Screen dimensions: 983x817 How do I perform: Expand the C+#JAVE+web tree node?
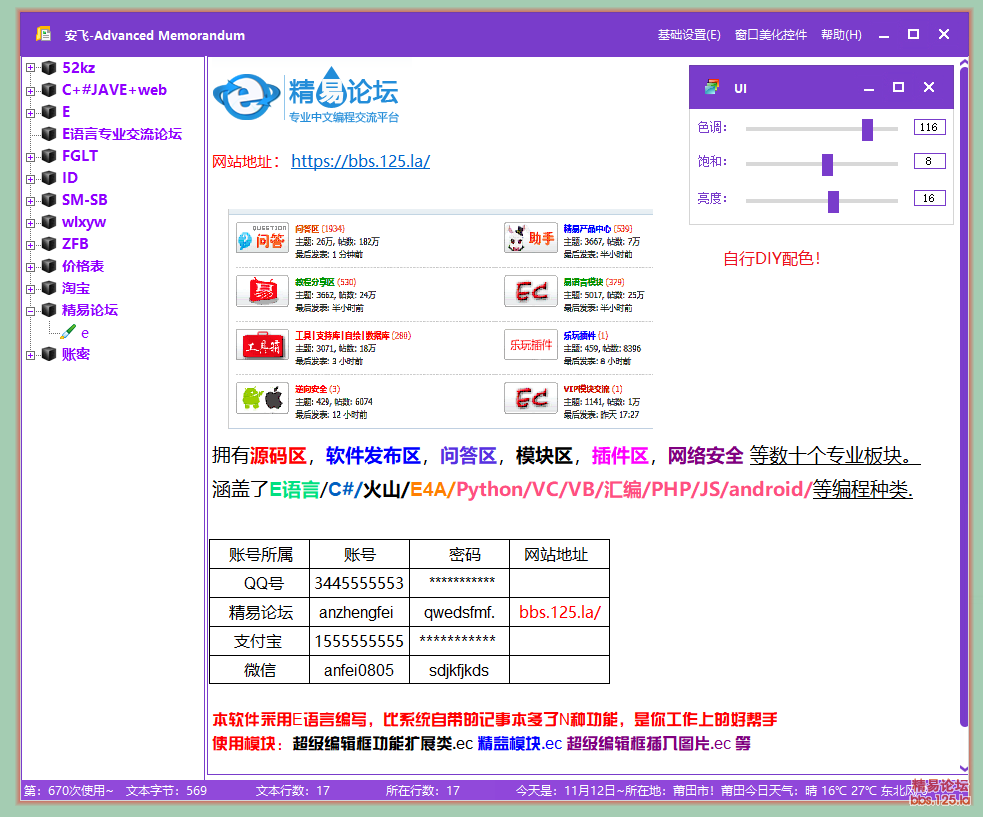(x=30, y=90)
